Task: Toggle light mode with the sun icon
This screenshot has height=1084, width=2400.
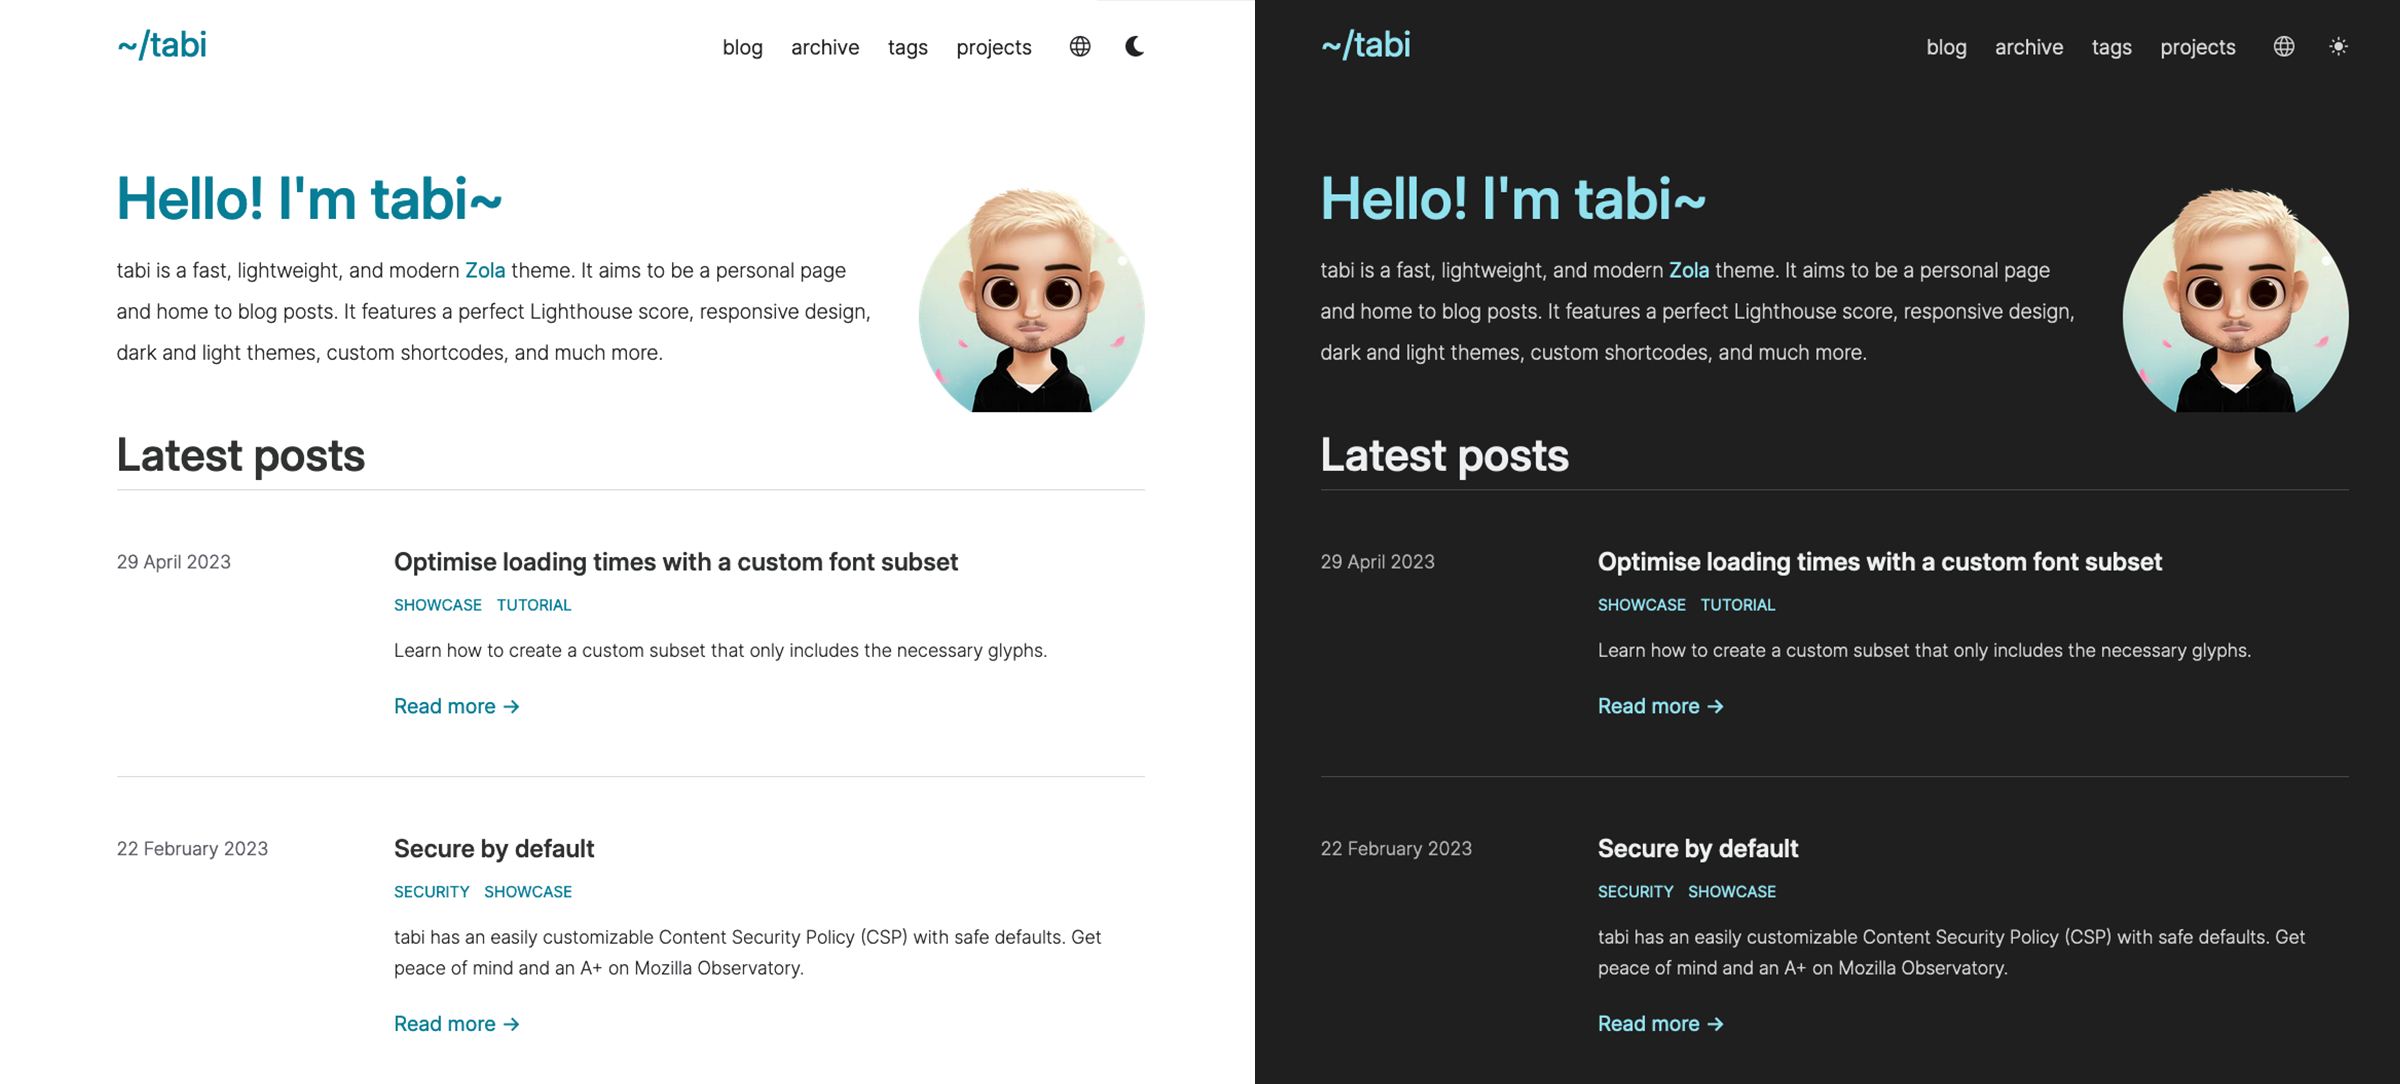Action: [x=2338, y=46]
